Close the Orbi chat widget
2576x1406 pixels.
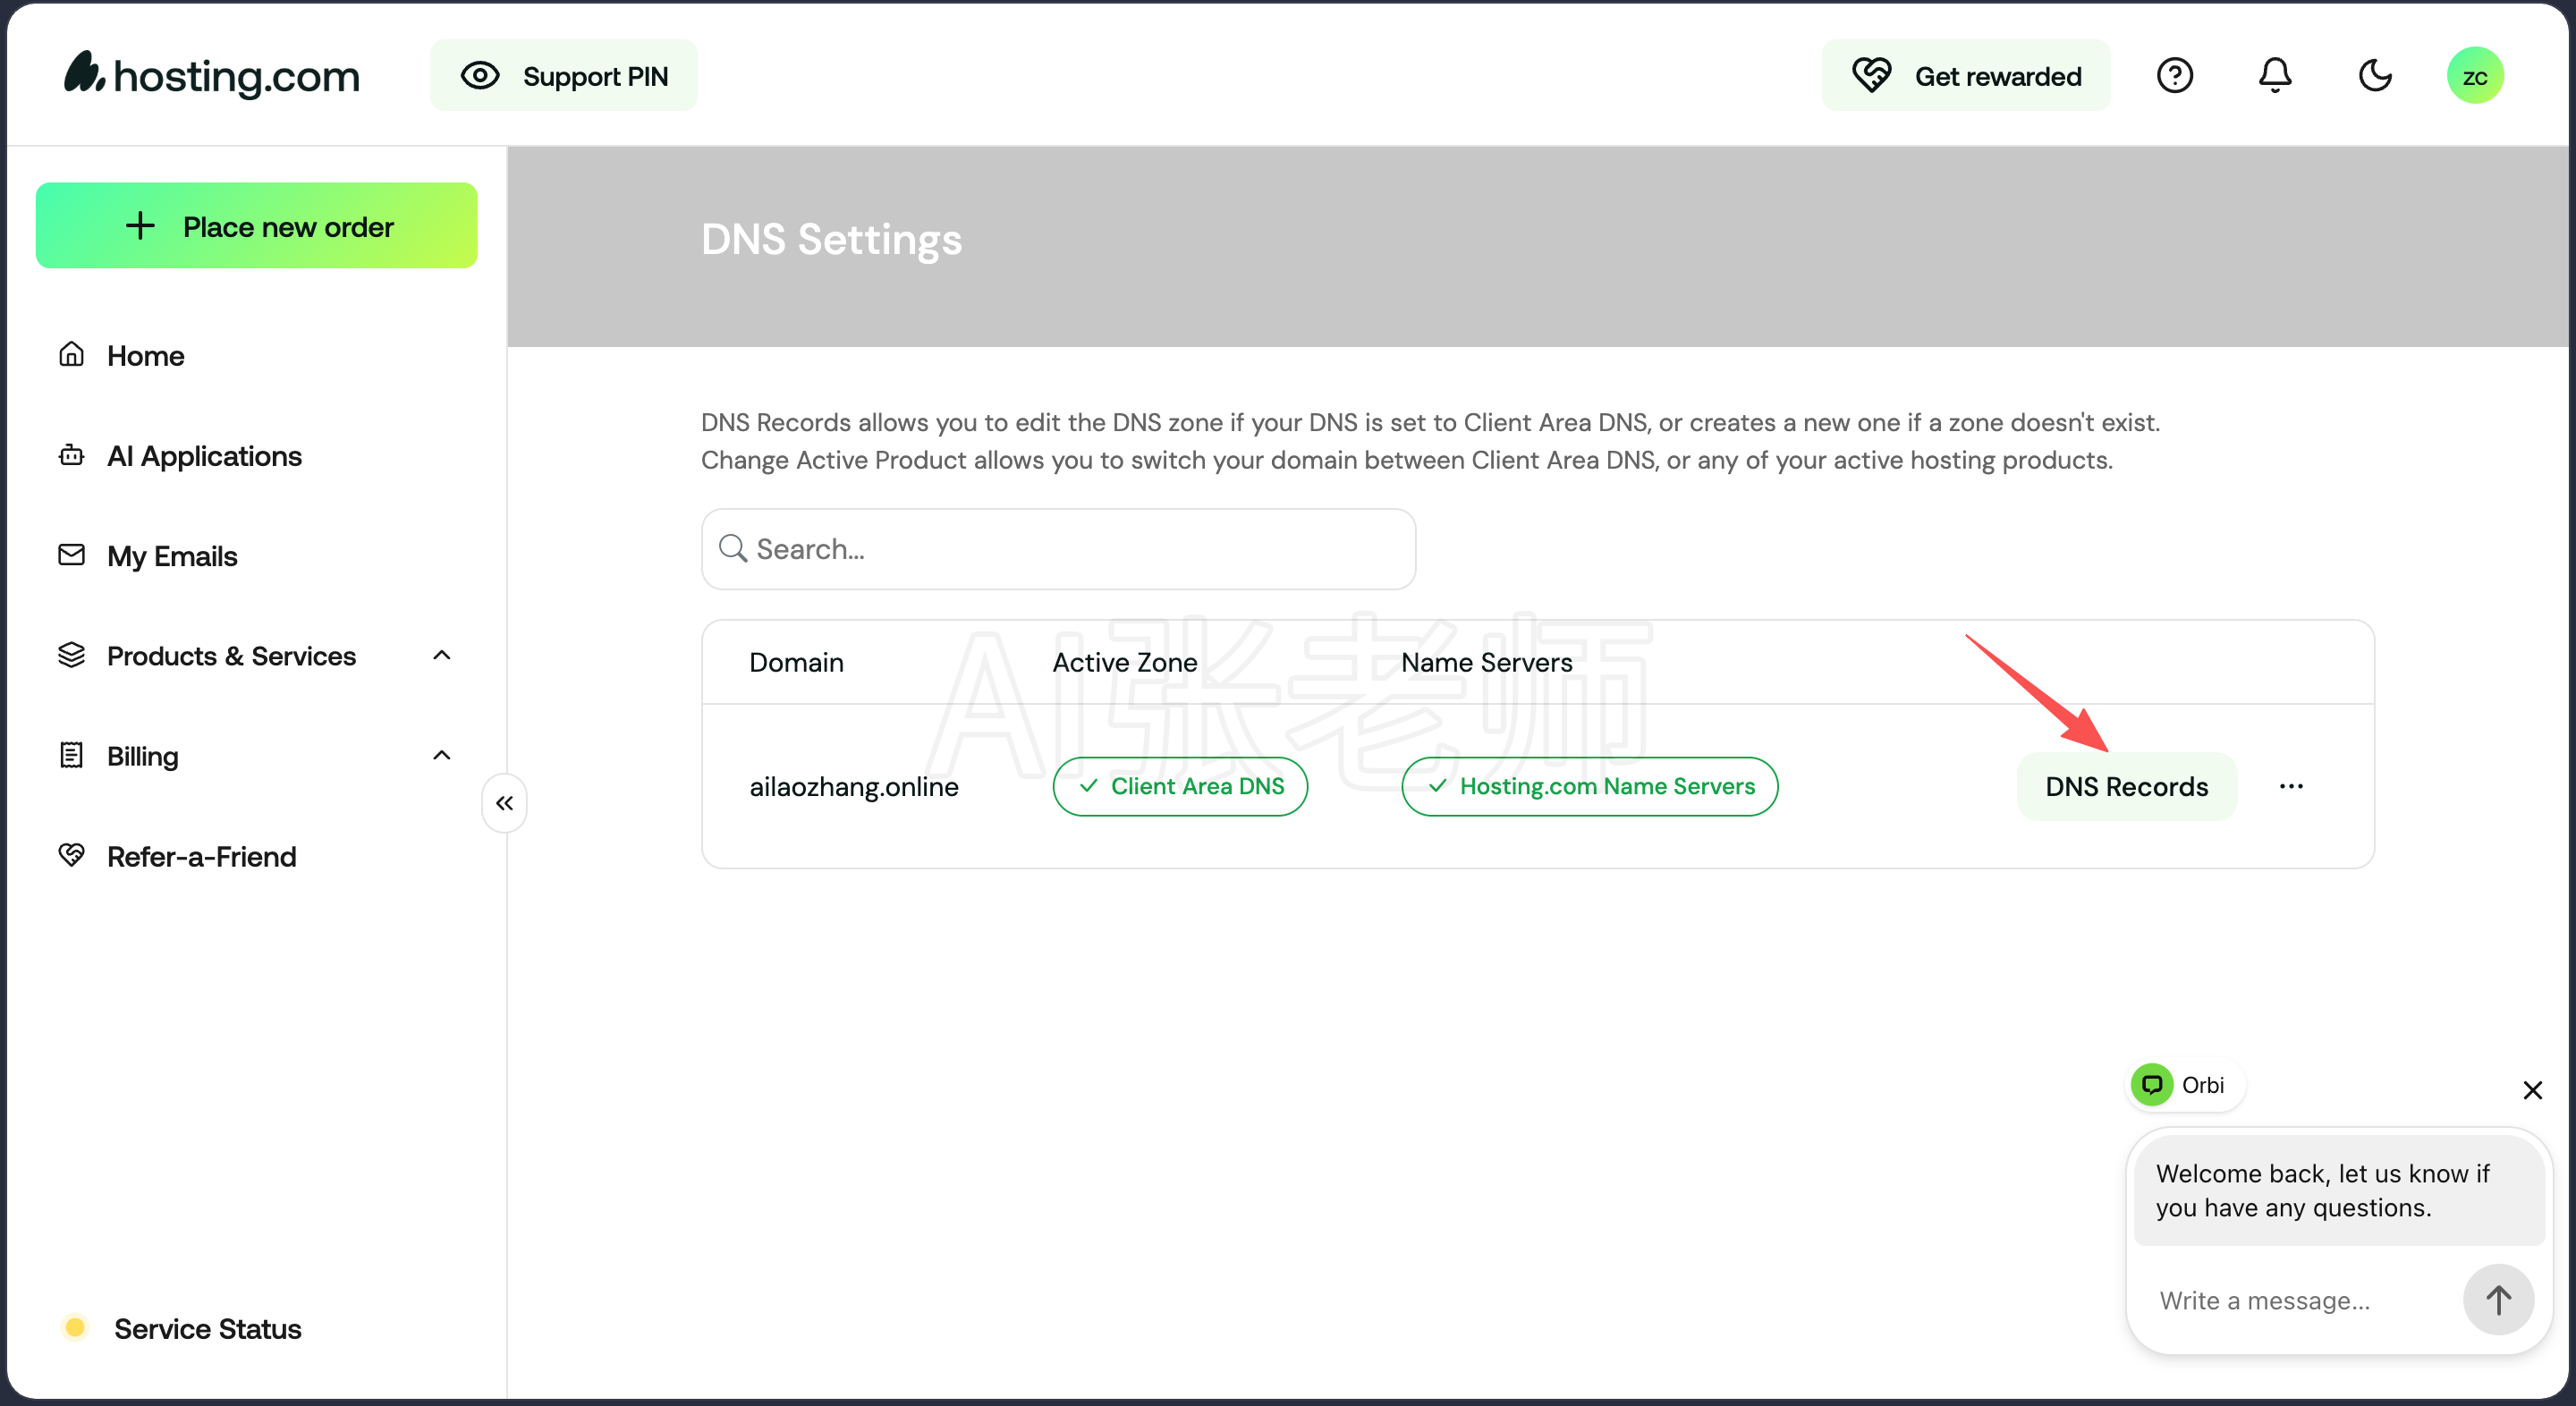tap(2533, 1090)
